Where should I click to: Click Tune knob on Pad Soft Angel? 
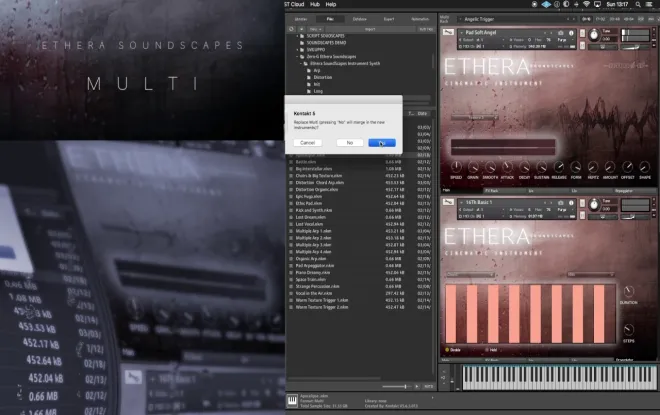[x=594, y=35]
